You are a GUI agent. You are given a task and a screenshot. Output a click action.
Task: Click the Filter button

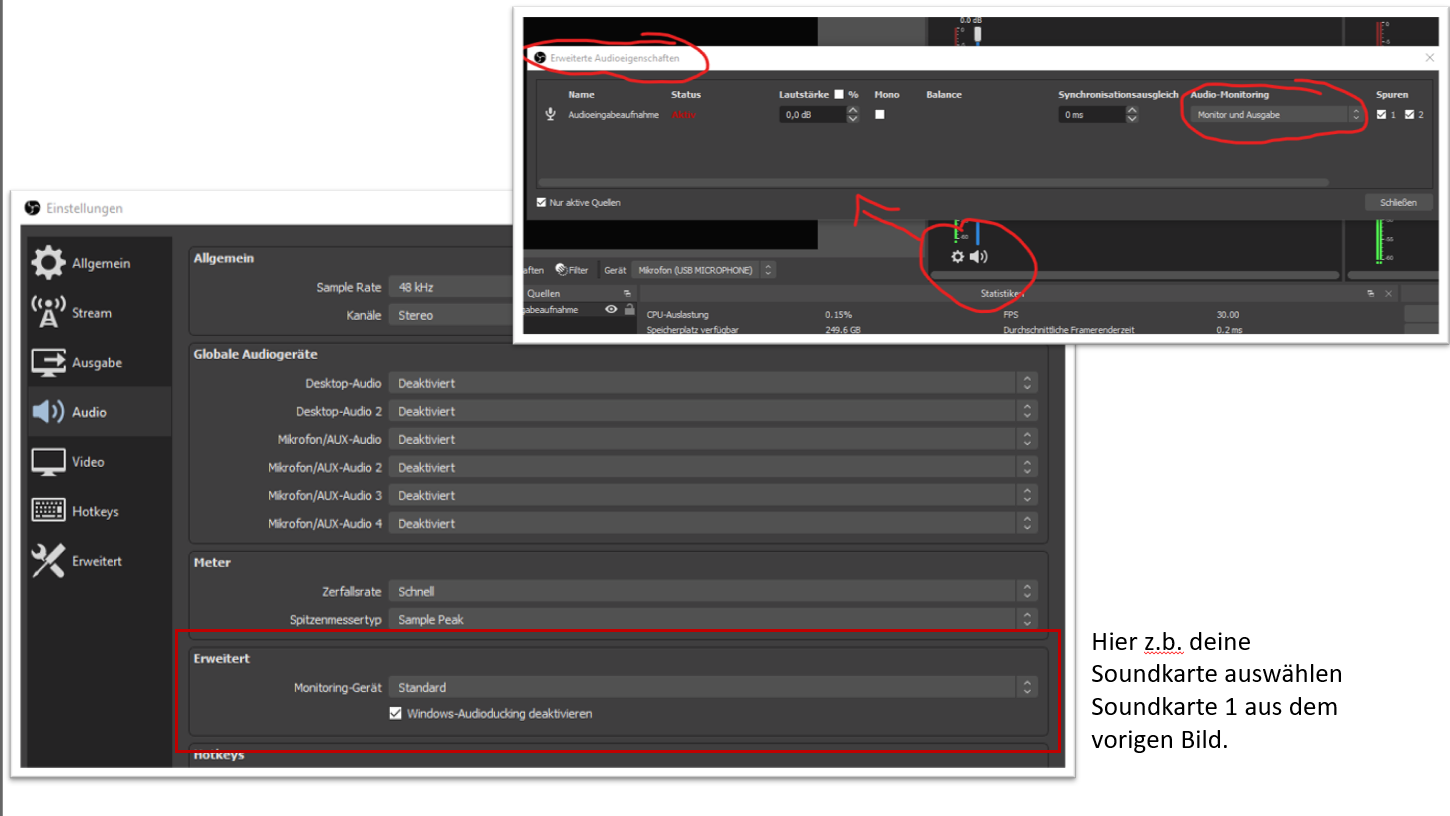(x=573, y=270)
